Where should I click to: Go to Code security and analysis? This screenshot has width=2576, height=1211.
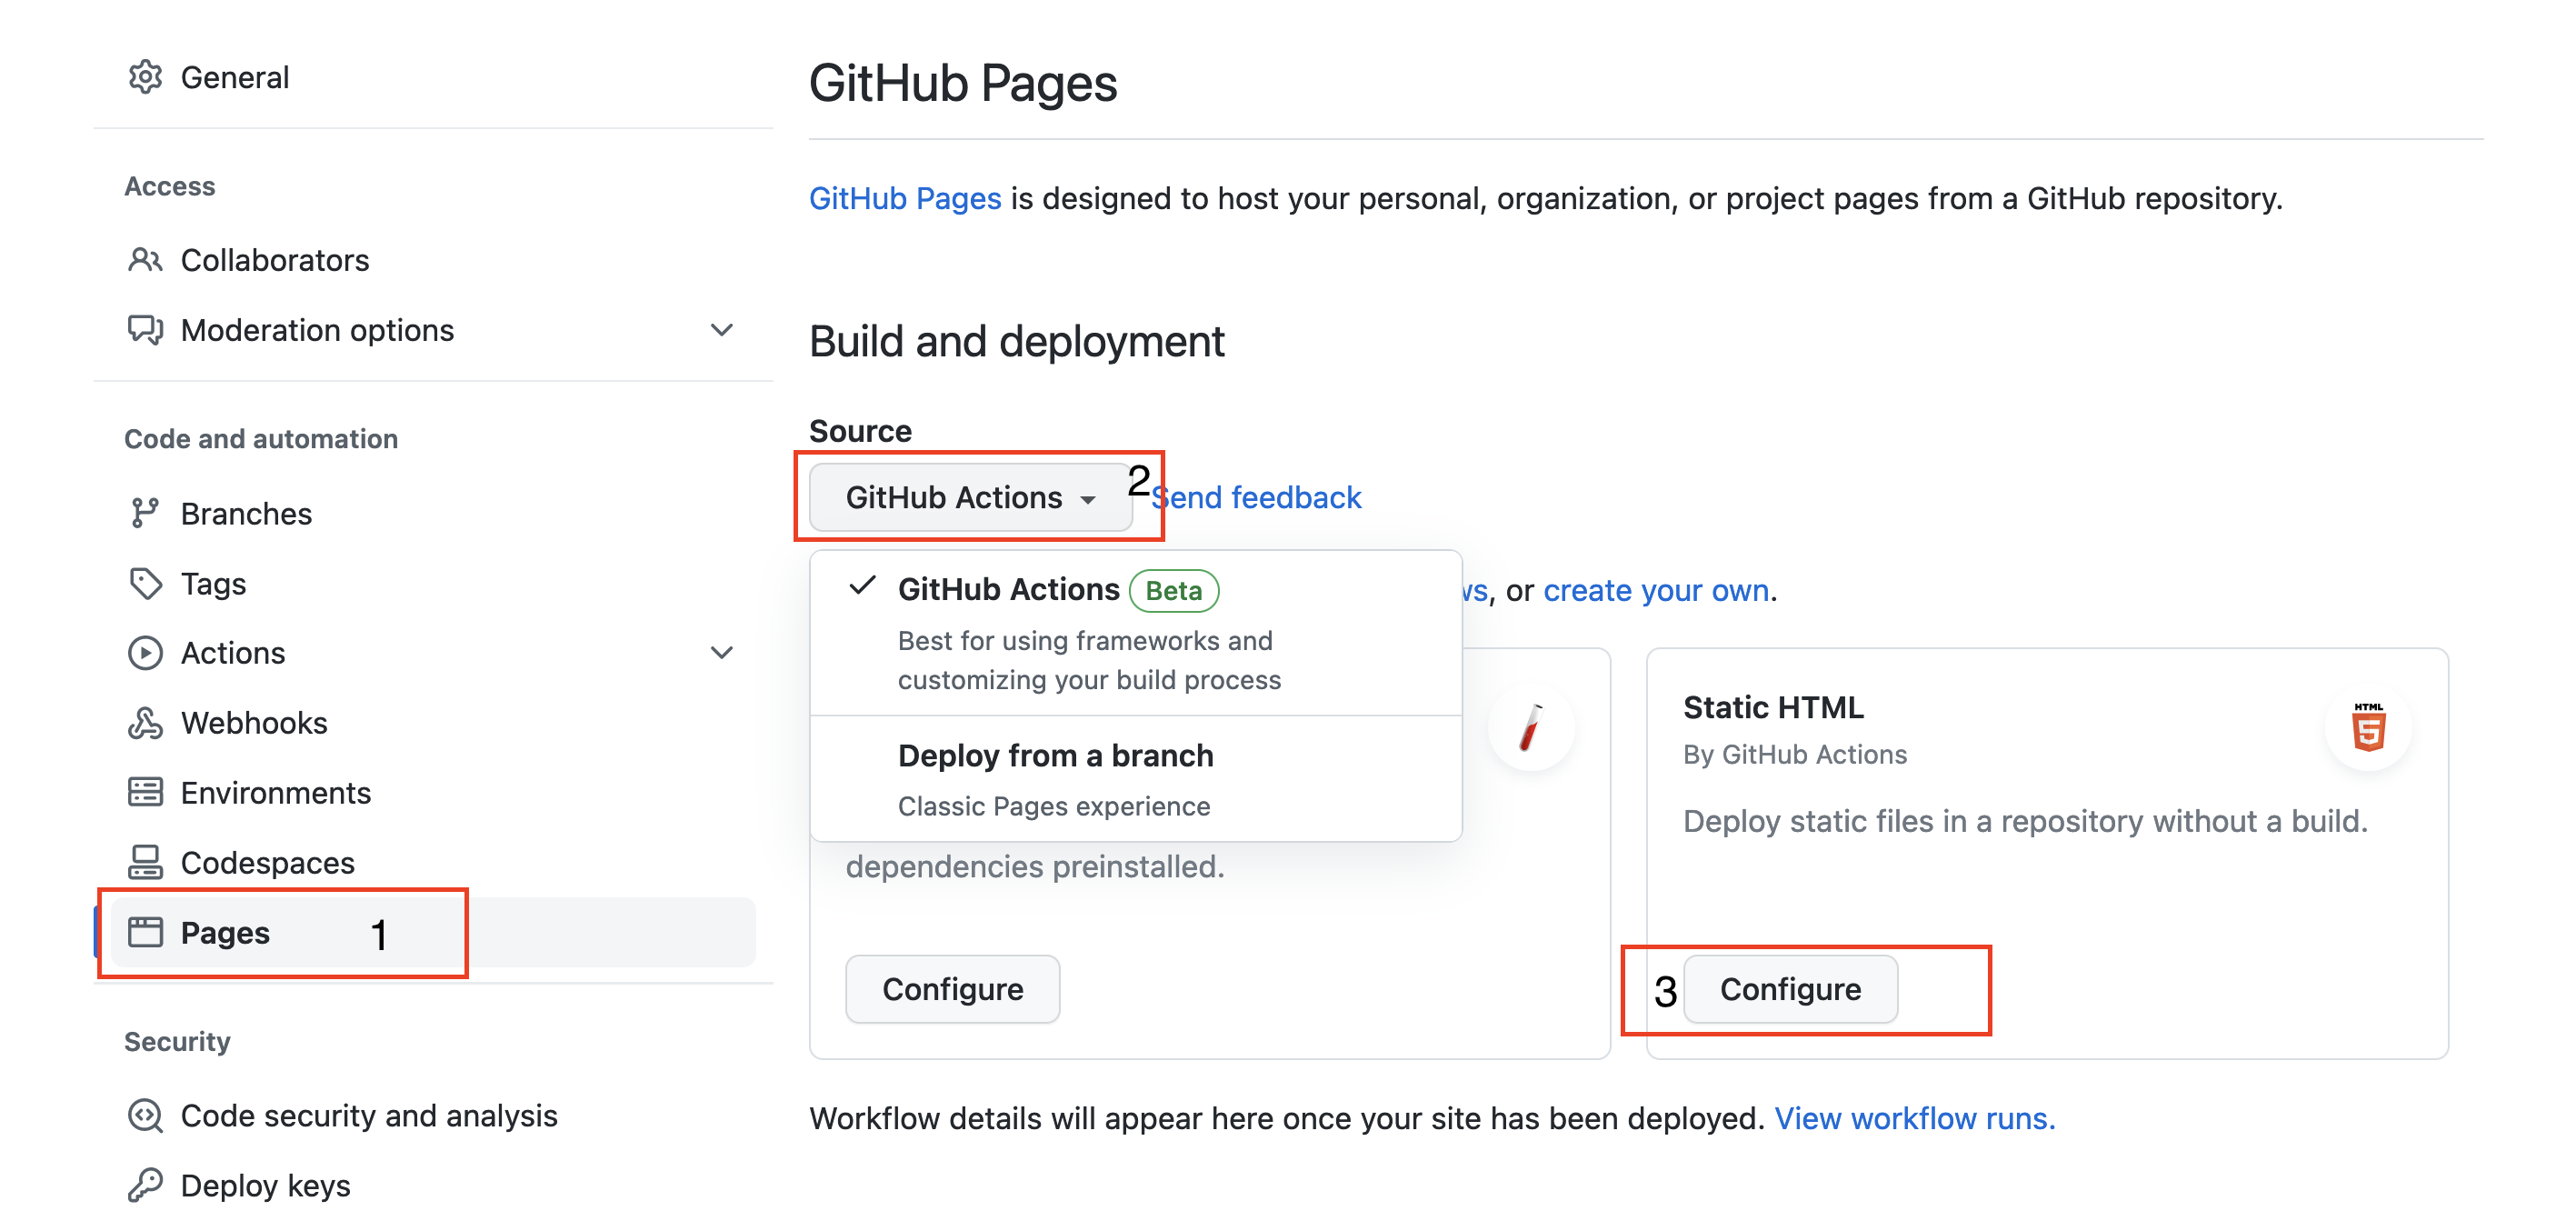[369, 1115]
